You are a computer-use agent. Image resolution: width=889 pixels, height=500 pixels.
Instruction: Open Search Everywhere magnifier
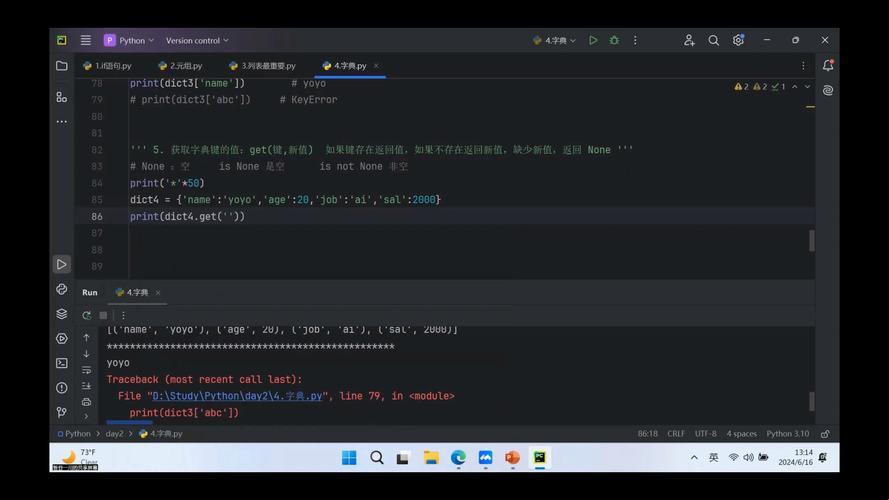point(713,40)
